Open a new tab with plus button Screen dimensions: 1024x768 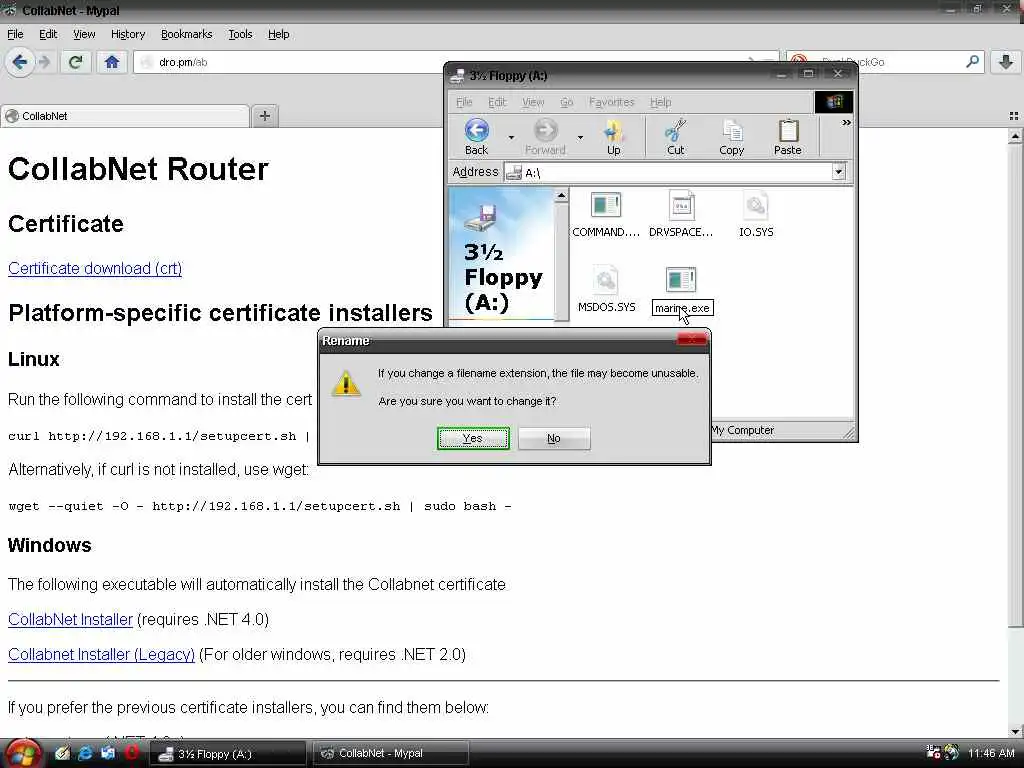(264, 116)
